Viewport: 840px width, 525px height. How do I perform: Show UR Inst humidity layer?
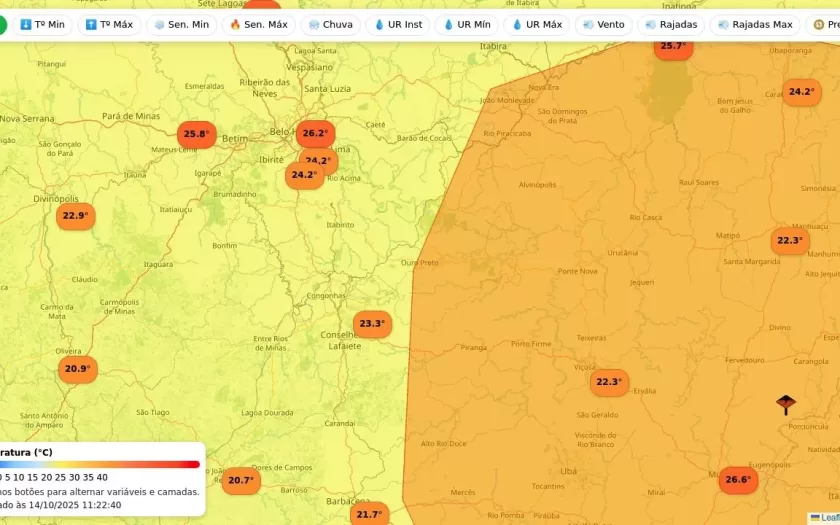pyautogui.click(x=398, y=25)
